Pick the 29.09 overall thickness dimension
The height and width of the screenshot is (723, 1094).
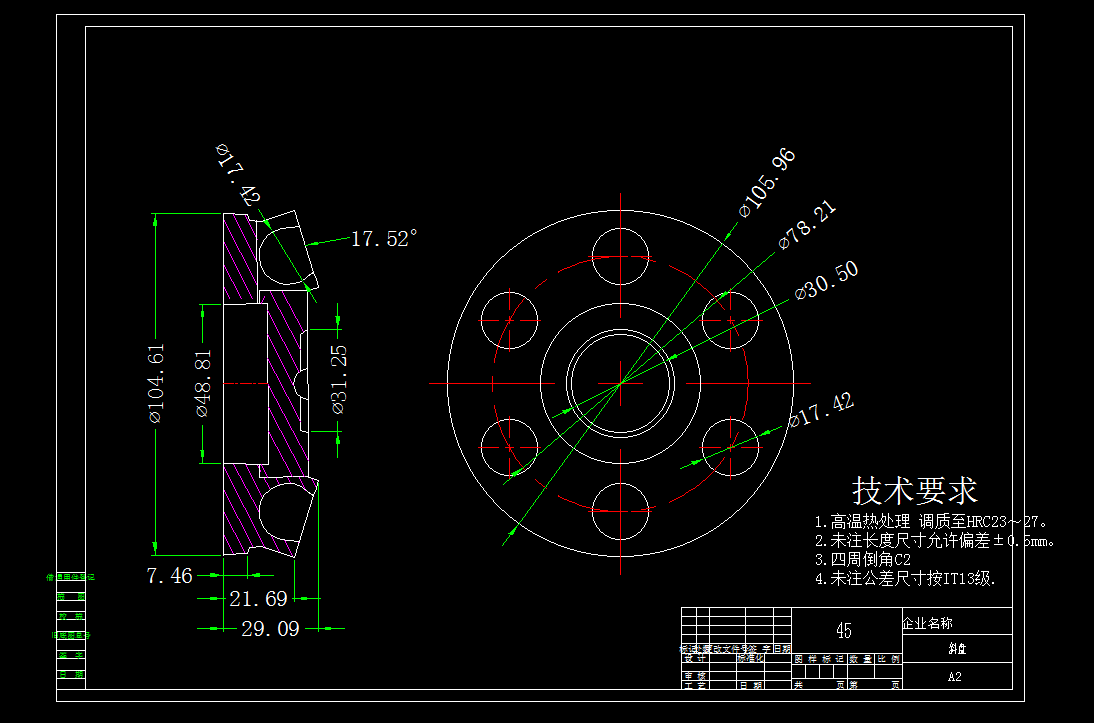[271, 629]
